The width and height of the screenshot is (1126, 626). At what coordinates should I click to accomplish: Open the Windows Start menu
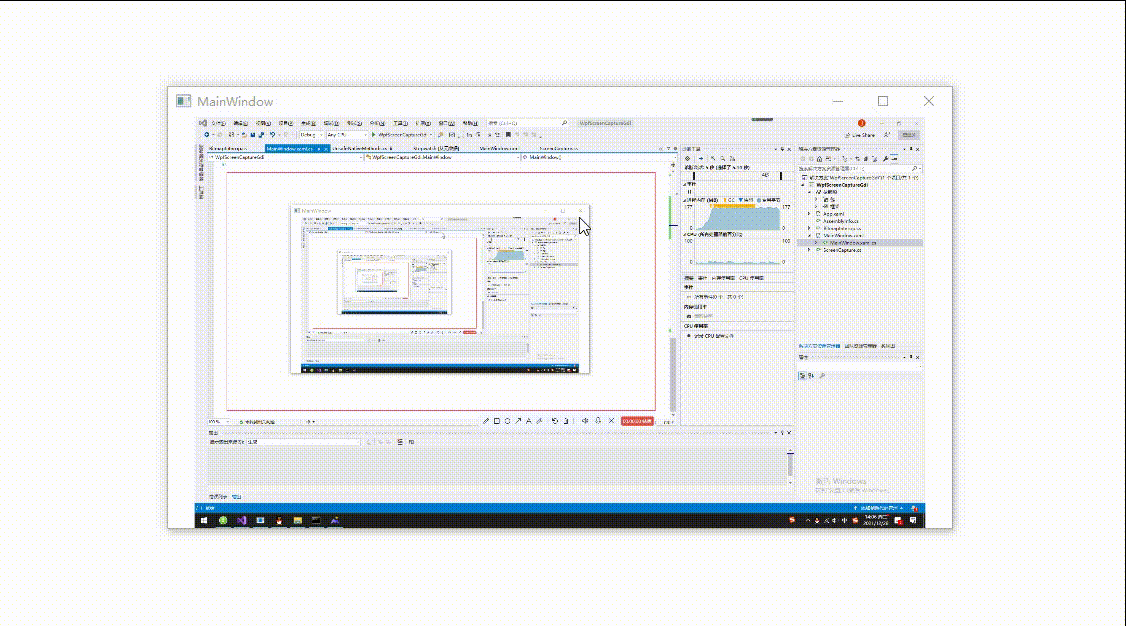click(x=204, y=520)
